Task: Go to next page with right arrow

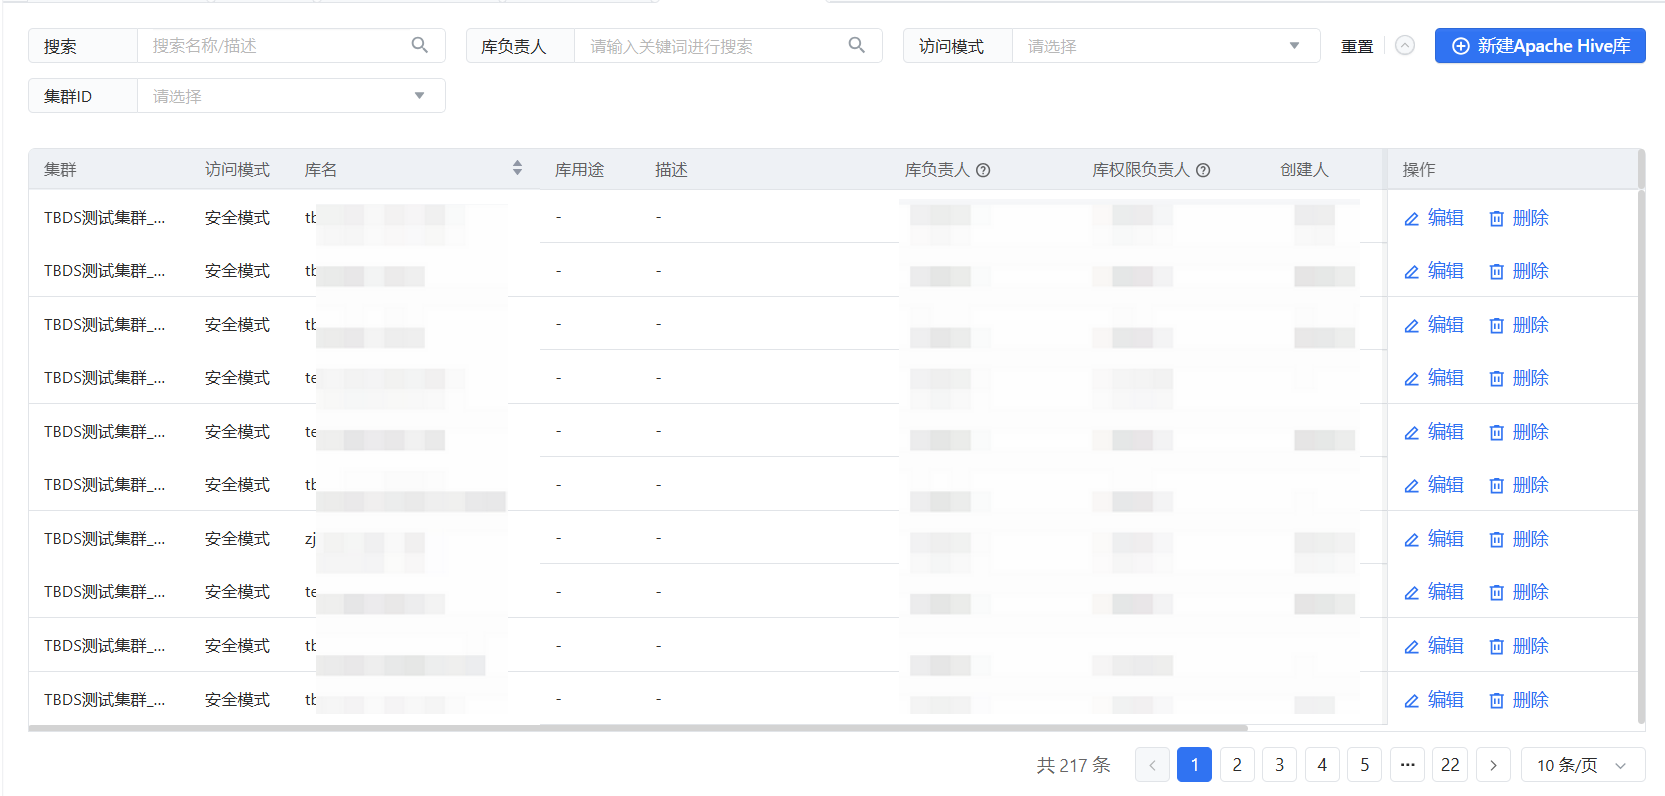Action: [1493, 765]
